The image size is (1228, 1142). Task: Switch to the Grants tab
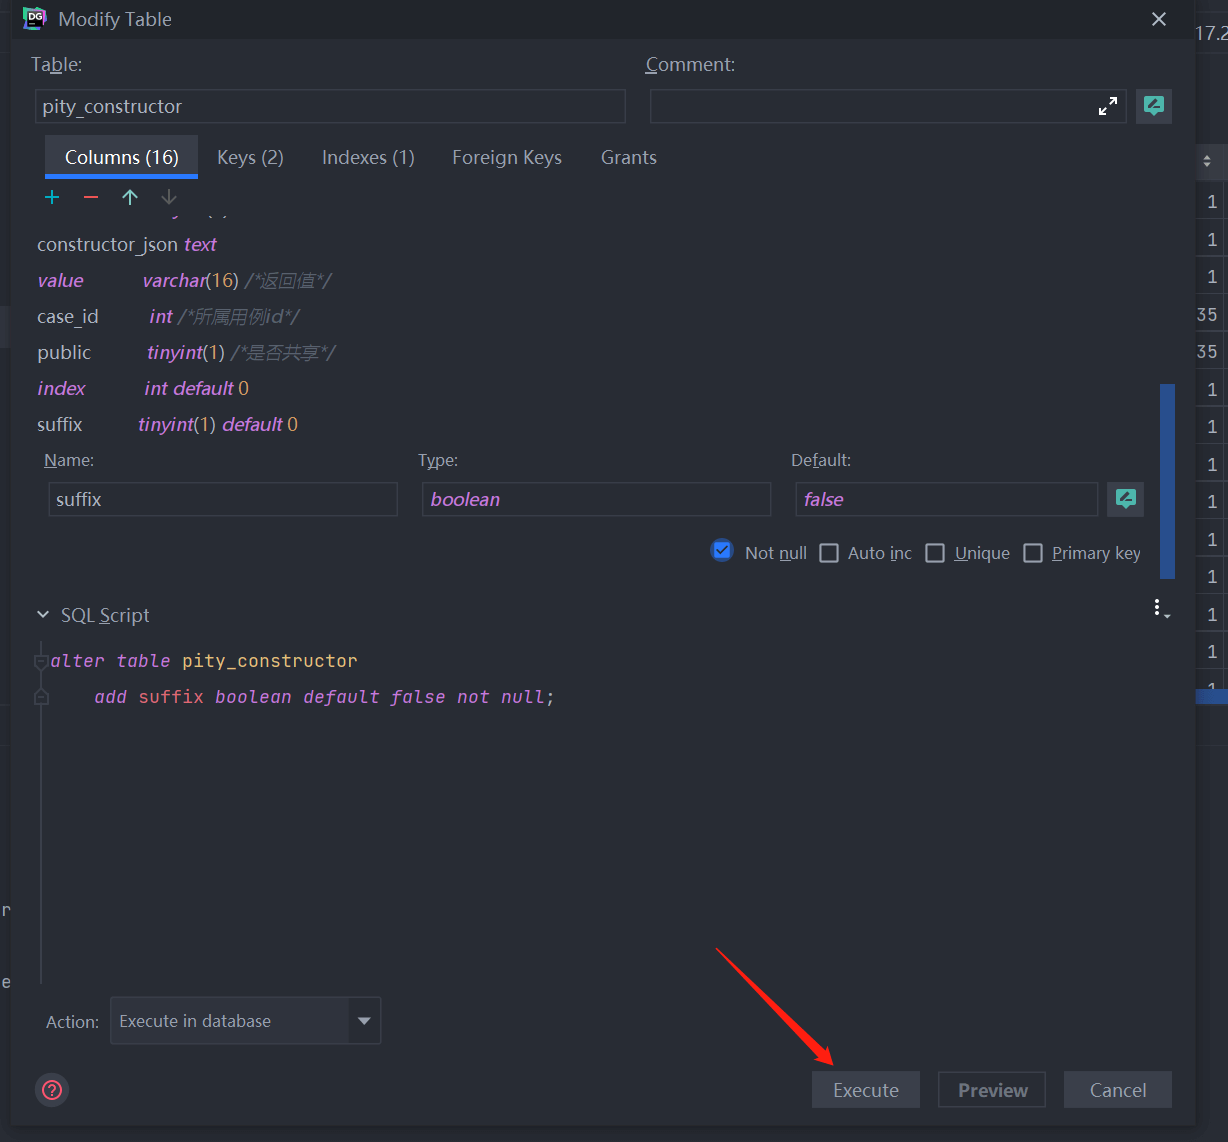click(x=629, y=157)
